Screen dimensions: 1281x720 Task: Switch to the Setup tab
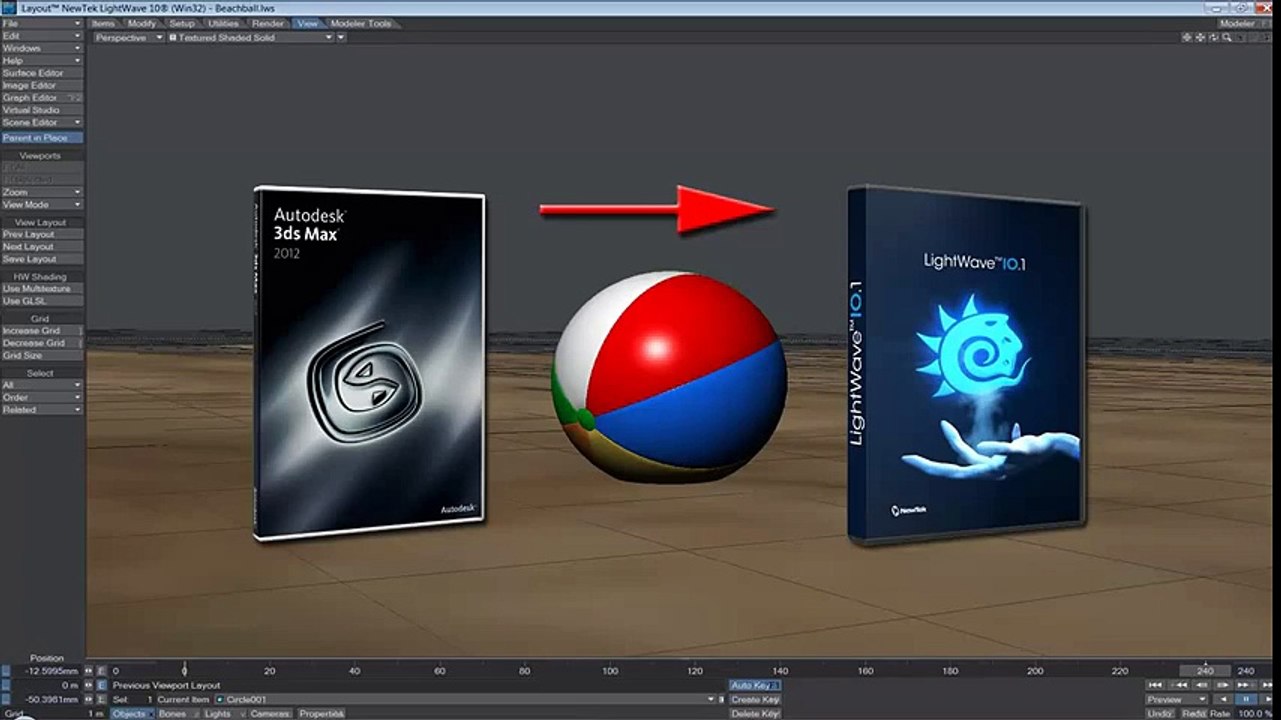[x=182, y=23]
